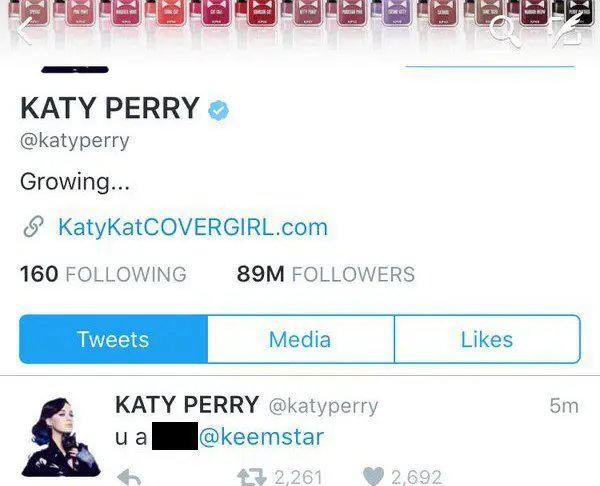Like the tweet with heart icon
This screenshot has width=600, height=486.
pos(373,476)
